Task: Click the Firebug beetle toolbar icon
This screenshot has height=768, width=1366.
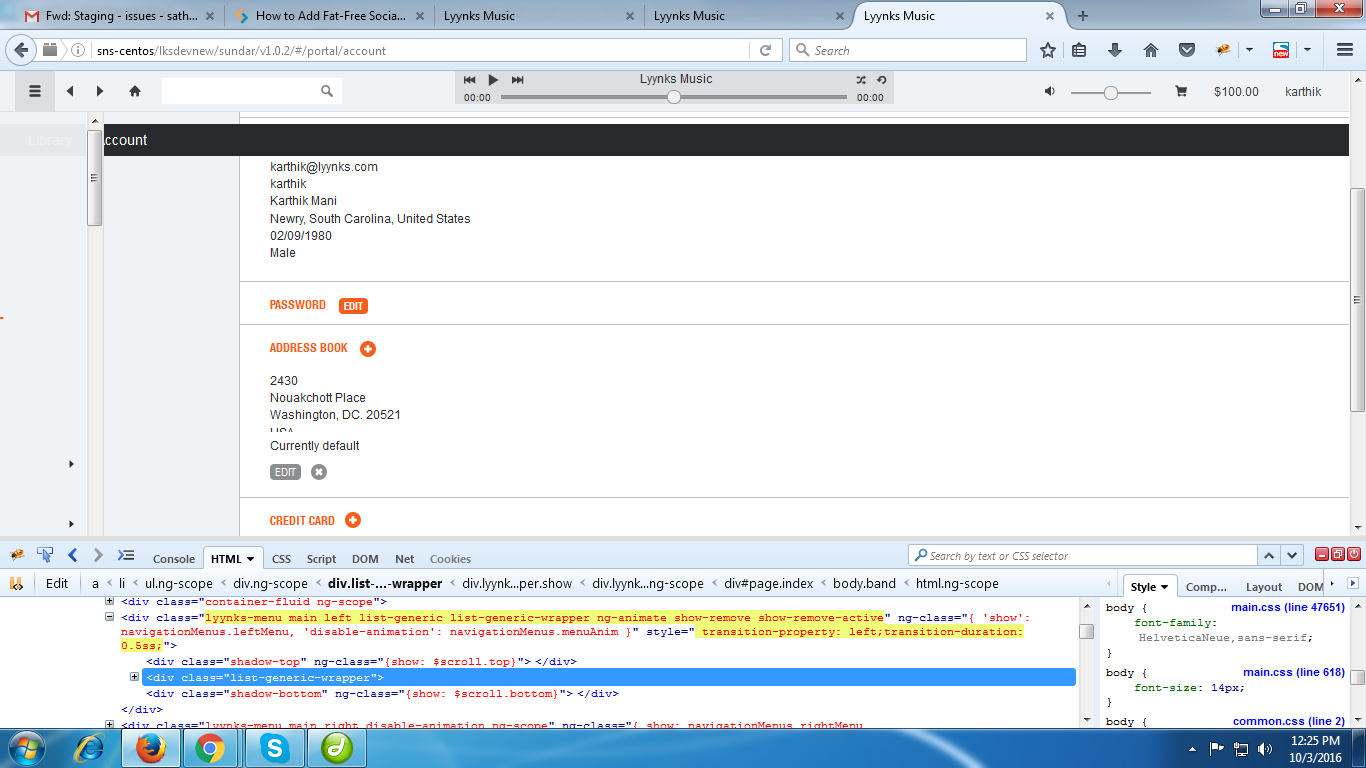Action: tap(1222, 50)
